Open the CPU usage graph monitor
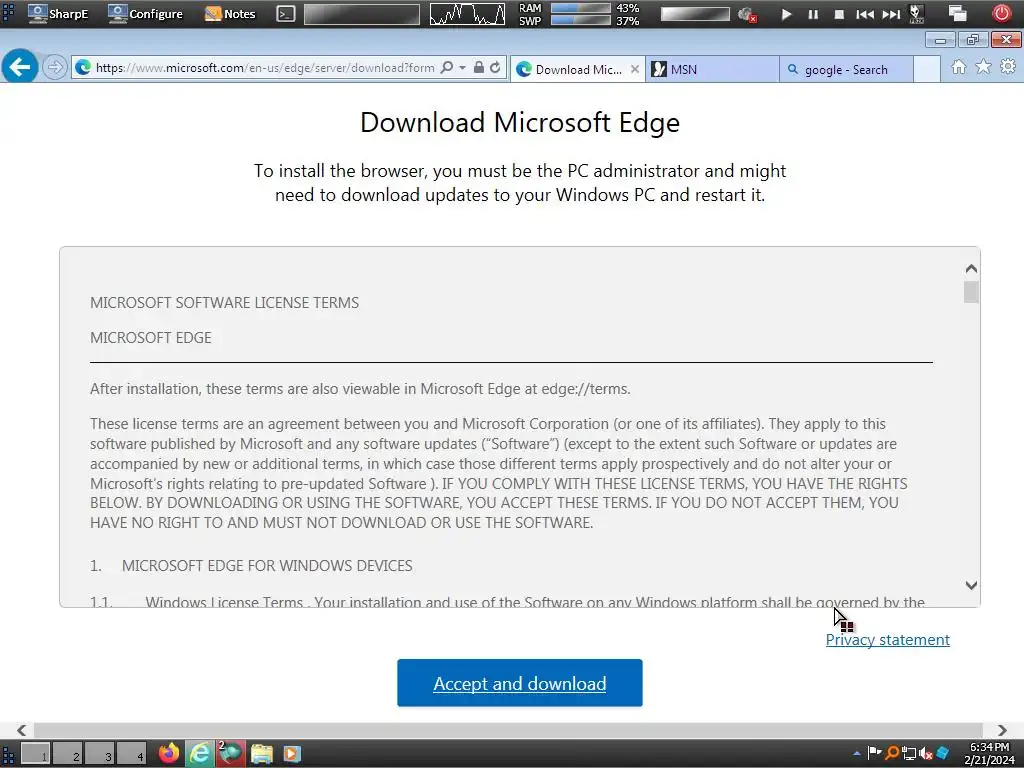1024x768 pixels. coord(467,14)
